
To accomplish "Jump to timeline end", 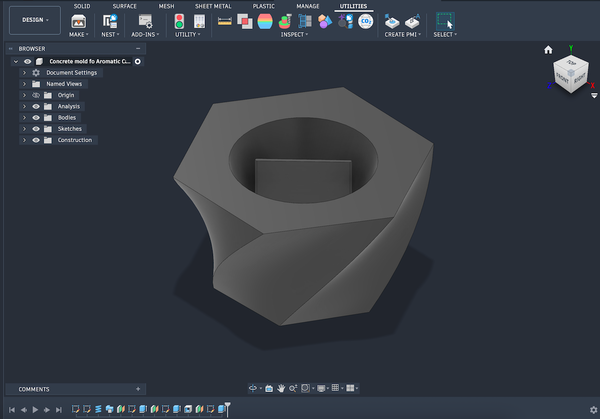I will pyautogui.click(x=59, y=410).
